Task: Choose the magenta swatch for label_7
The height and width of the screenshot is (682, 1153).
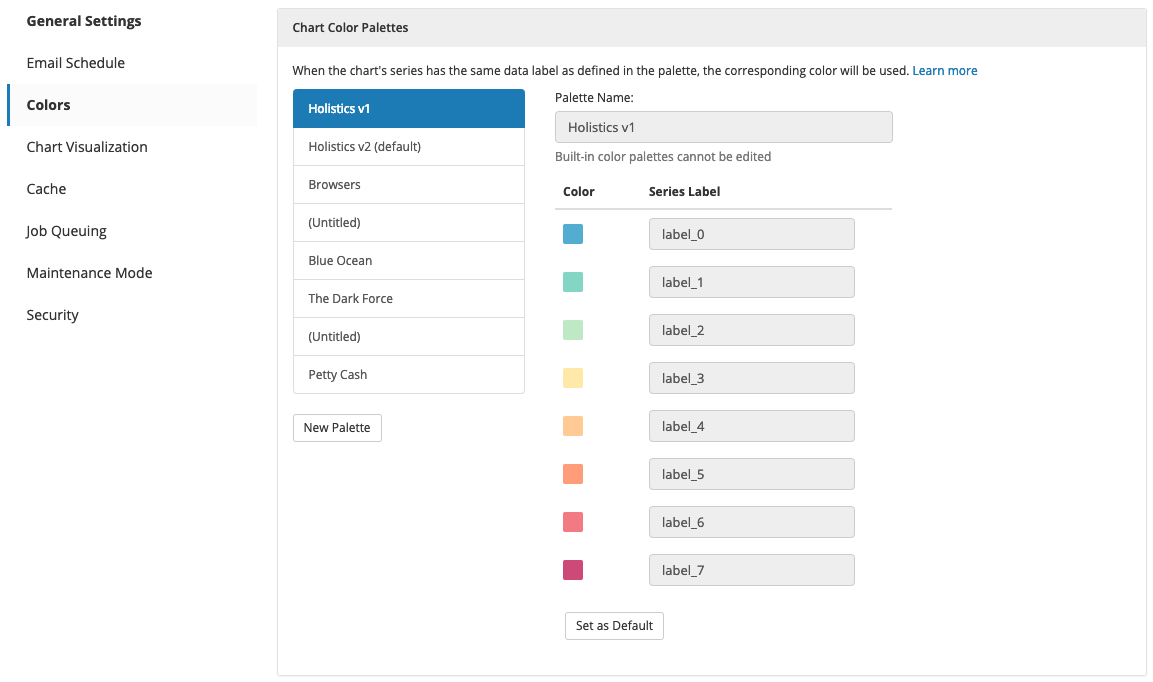Action: [573, 570]
